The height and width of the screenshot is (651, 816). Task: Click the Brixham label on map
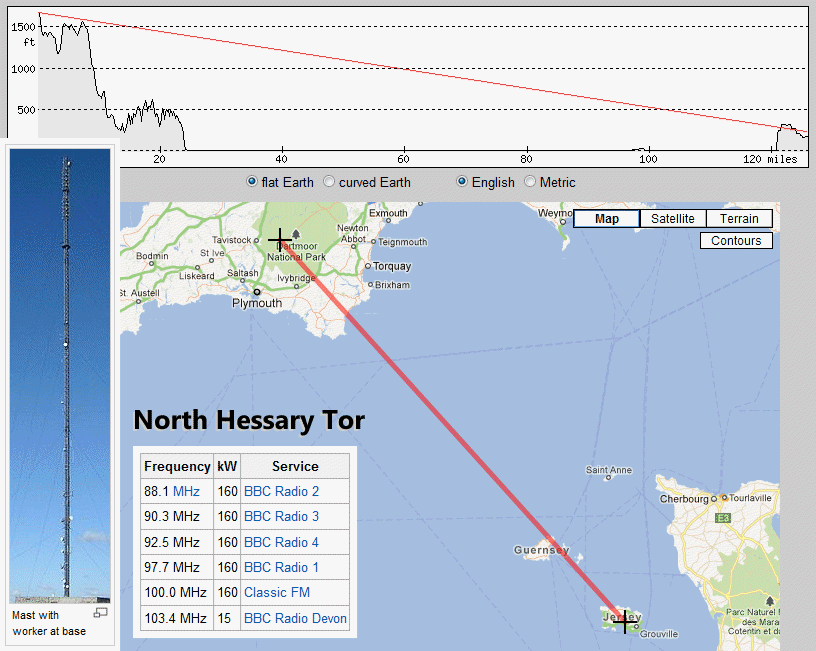click(392, 285)
